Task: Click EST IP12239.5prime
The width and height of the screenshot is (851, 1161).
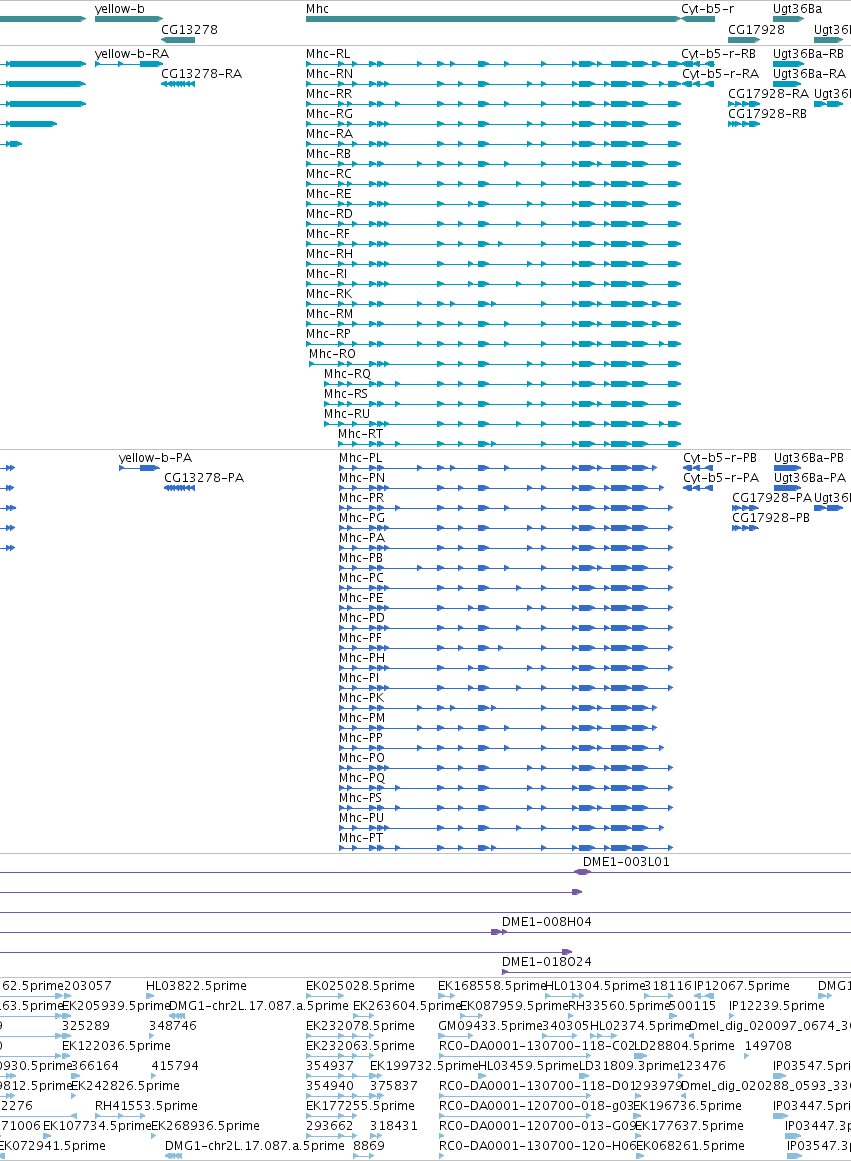Action: click(777, 1006)
